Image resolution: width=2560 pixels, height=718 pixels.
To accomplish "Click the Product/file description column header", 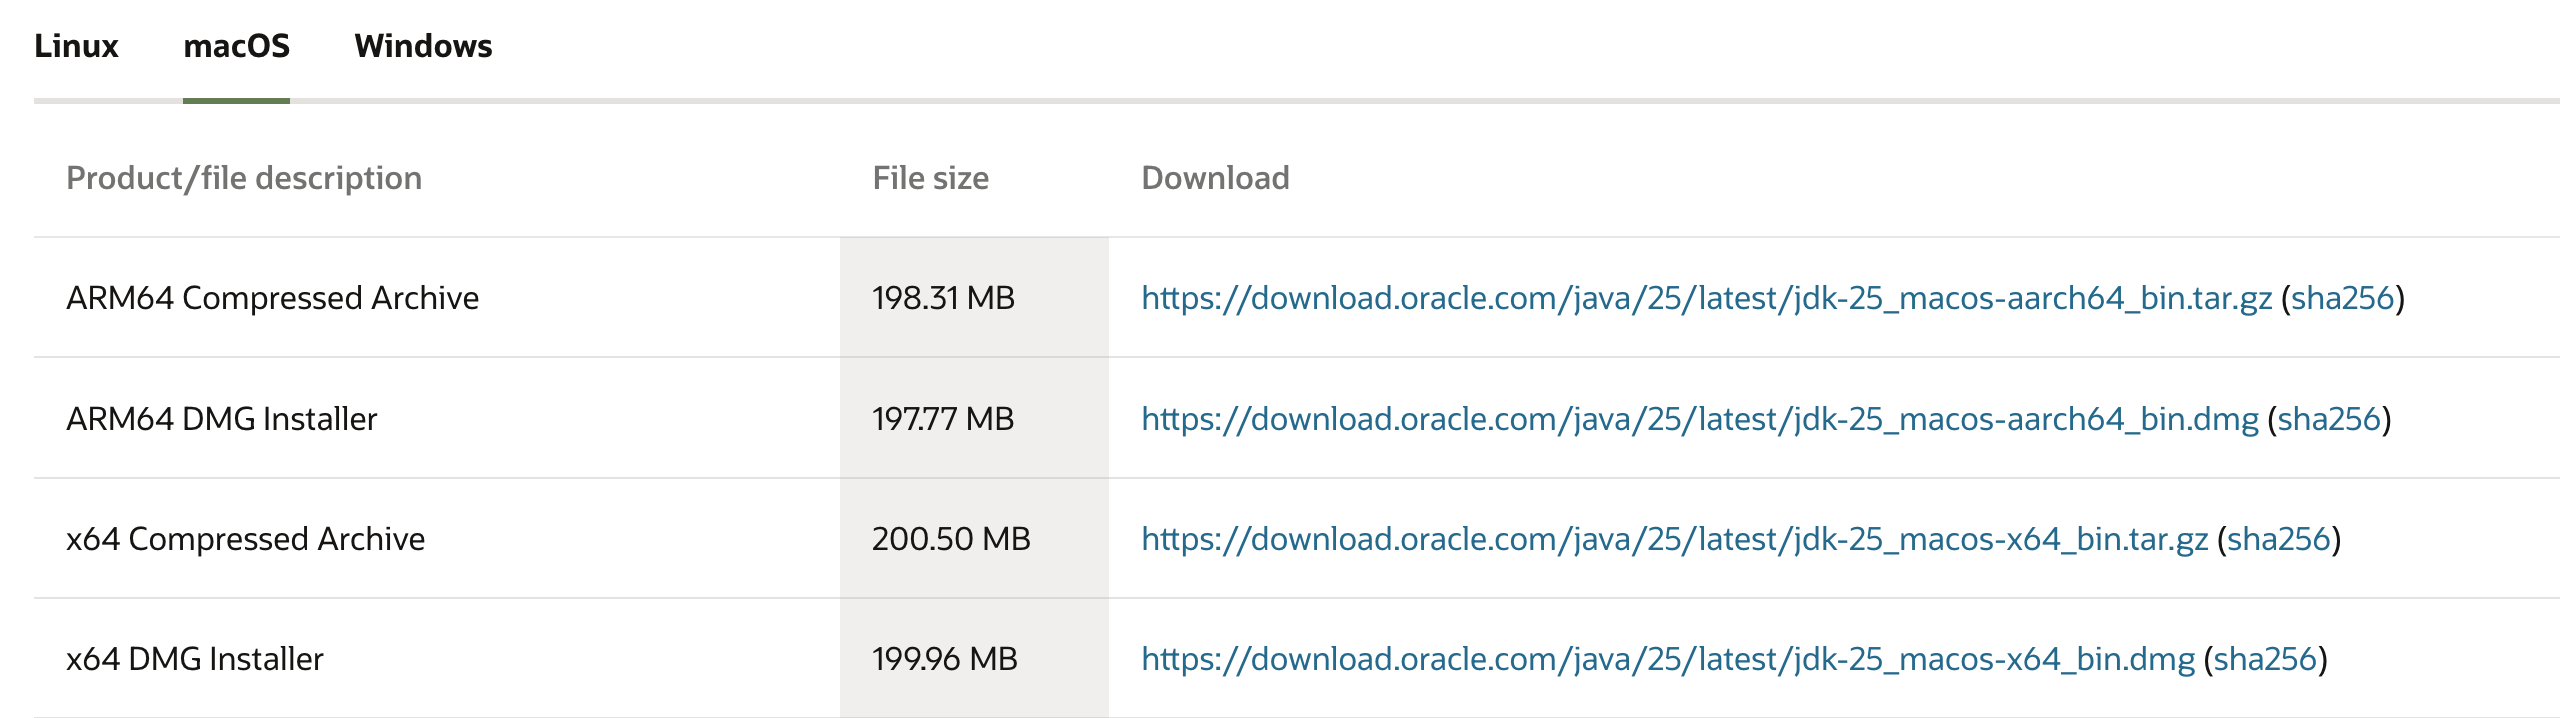I will tap(244, 178).
